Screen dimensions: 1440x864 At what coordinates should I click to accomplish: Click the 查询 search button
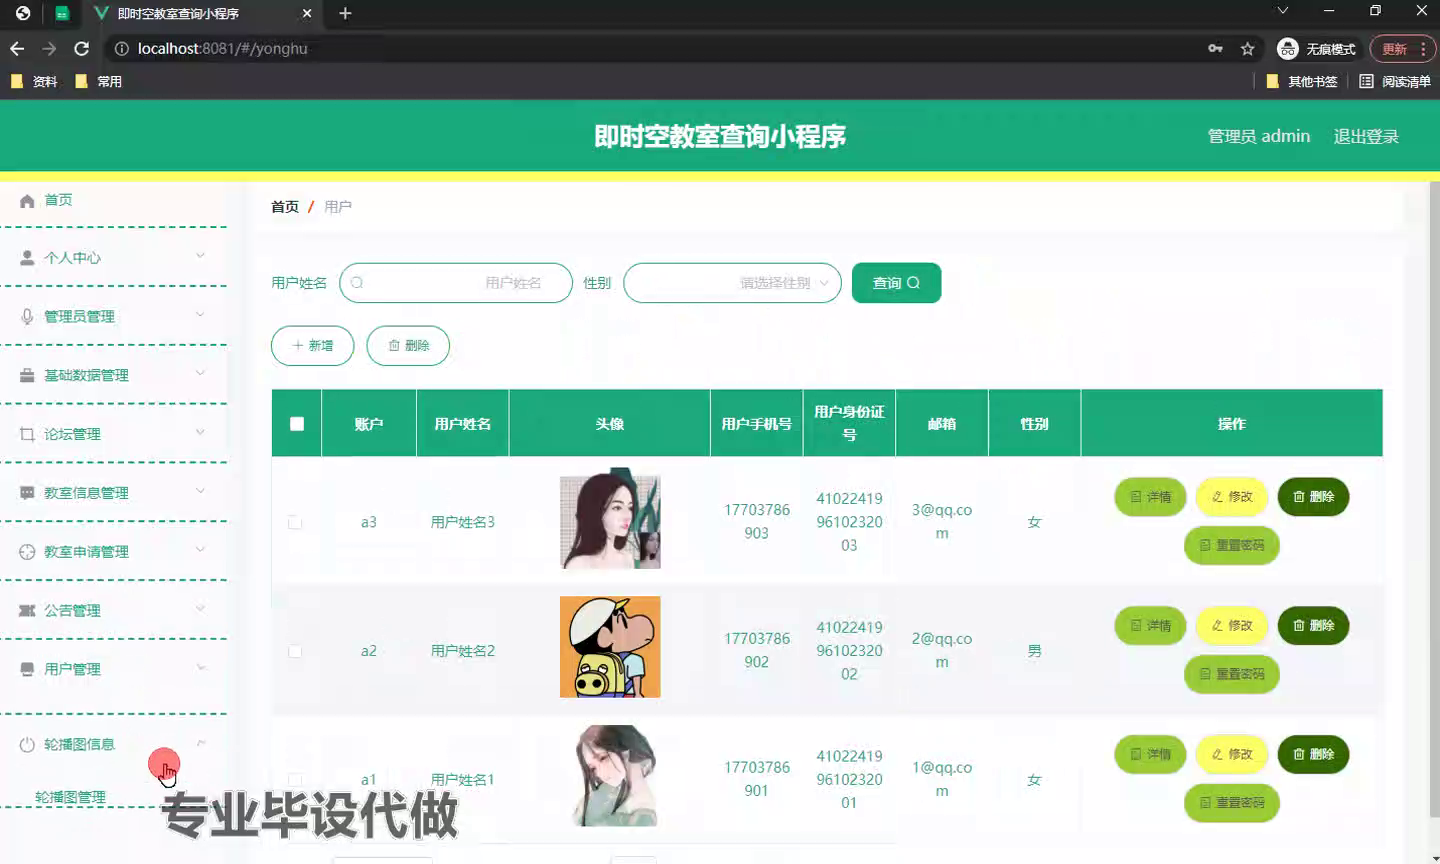click(896, 283)
